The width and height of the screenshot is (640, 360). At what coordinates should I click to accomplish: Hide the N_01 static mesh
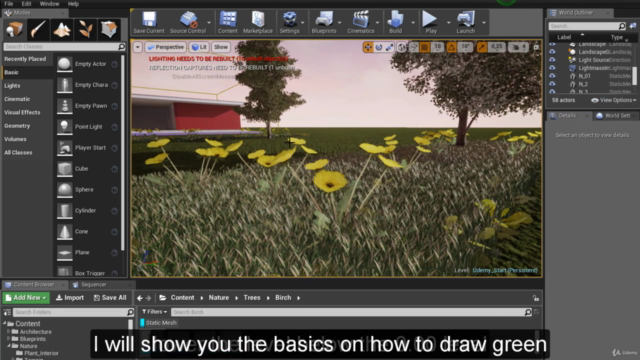[x=552, y=76]
